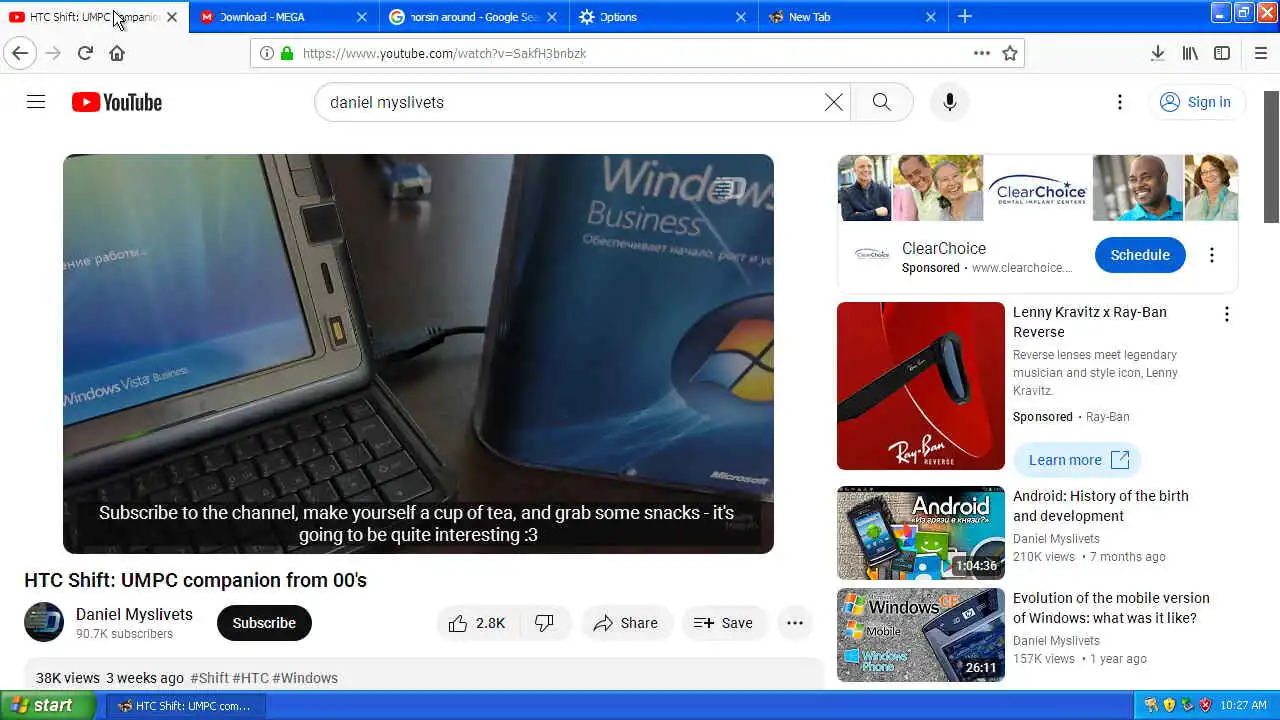Clear the search query with the X
The image size is (1280, 720).
pyautogui.click(x=833, y=102)
